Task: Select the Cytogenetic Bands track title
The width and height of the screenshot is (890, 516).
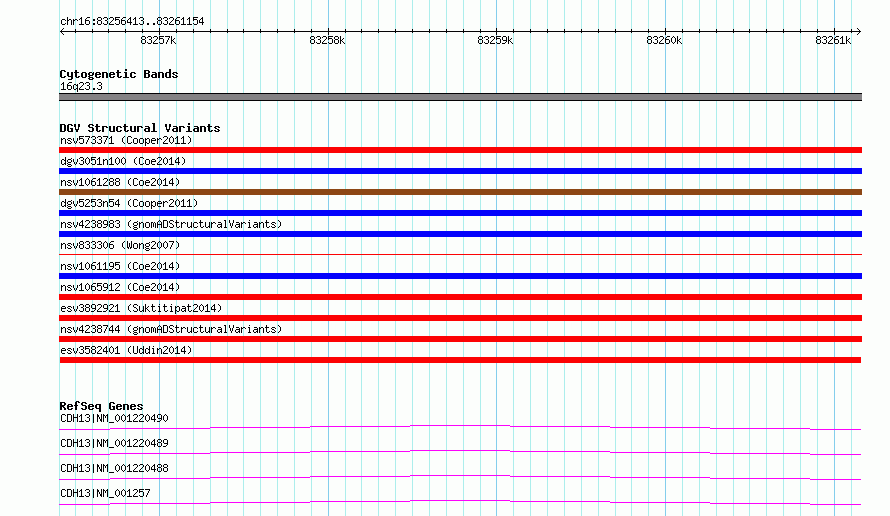Action: click(x=119, y=74)
